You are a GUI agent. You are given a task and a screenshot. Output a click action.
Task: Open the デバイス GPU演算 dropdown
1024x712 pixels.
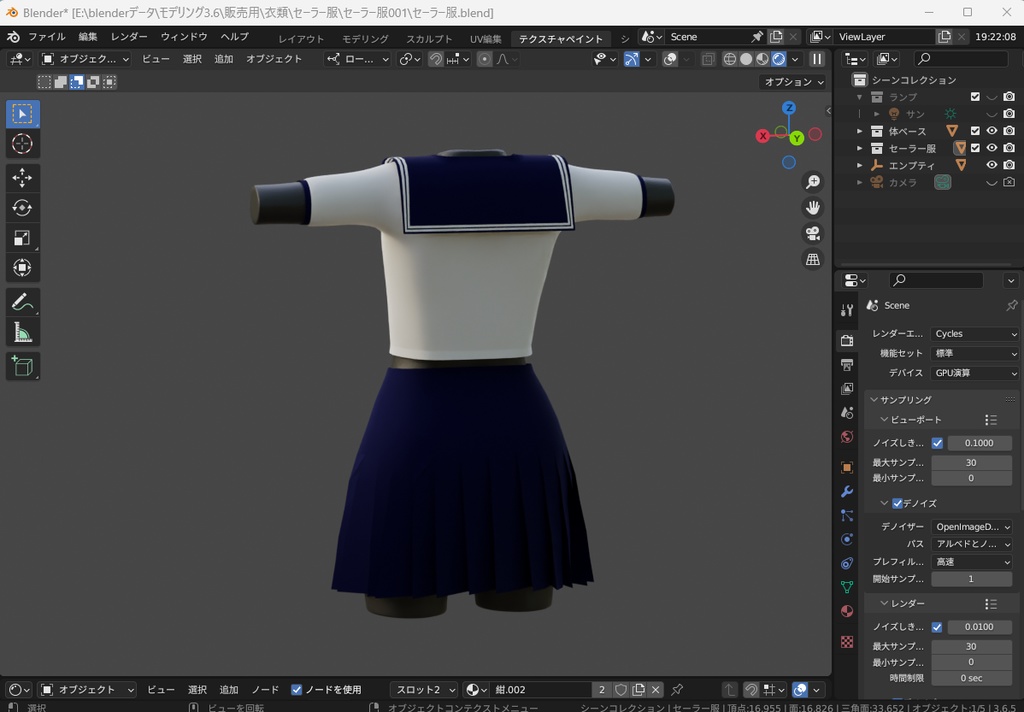click(974, 373)
